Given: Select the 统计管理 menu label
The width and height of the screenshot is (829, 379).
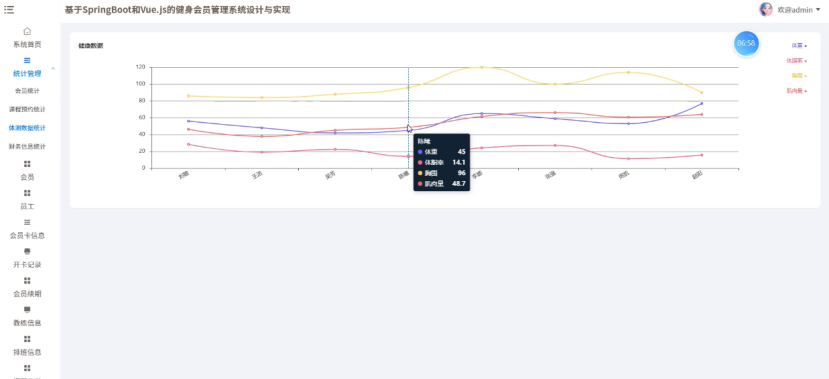Looking at the screenshot, I should pos(27,73).
